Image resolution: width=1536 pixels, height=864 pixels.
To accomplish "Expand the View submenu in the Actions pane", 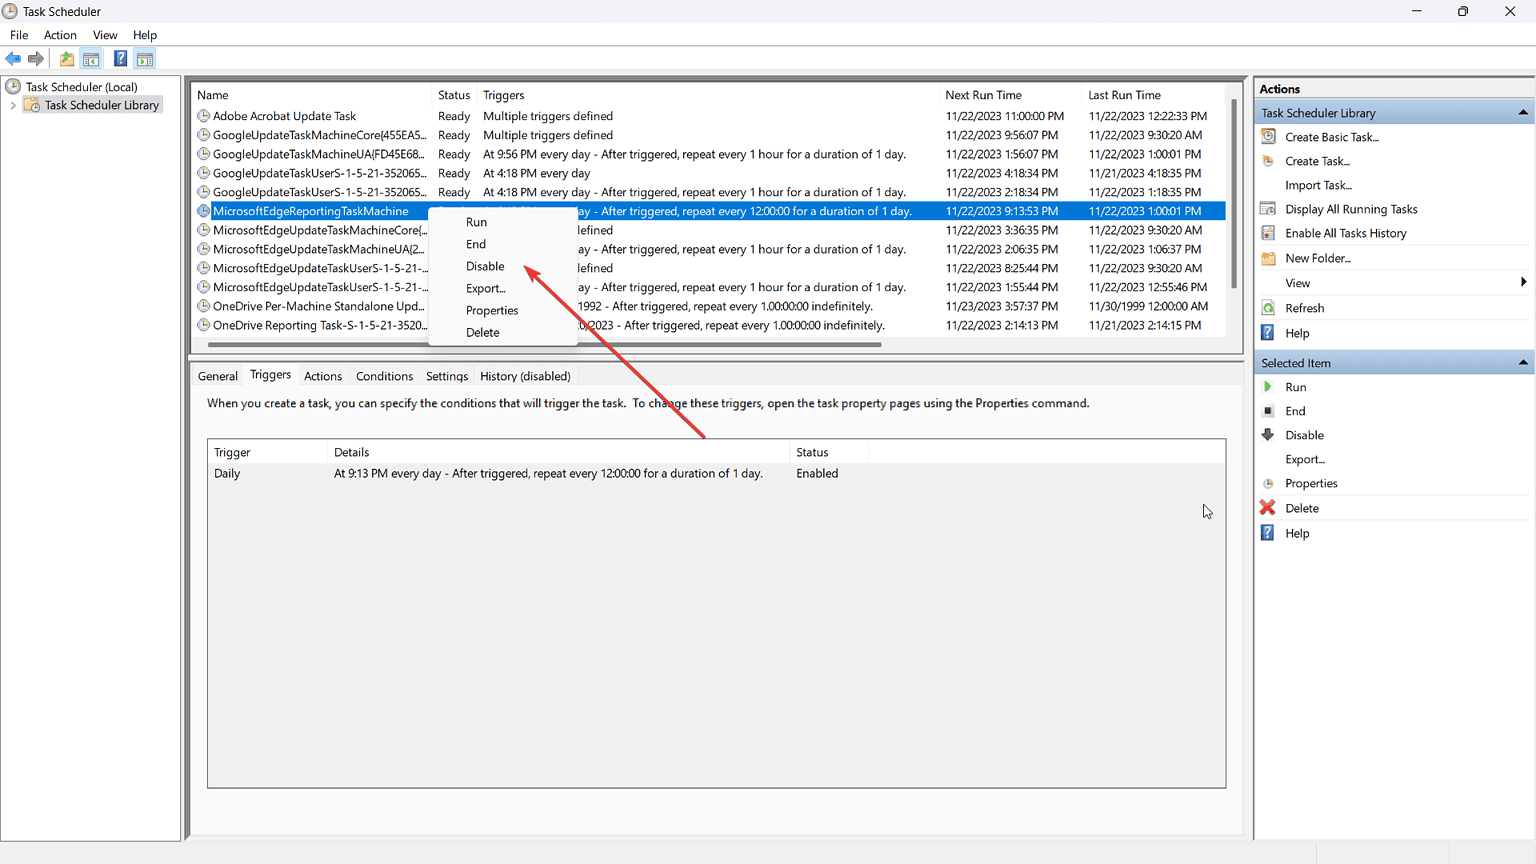I will pyautogui.click(x=1523, y=282).
